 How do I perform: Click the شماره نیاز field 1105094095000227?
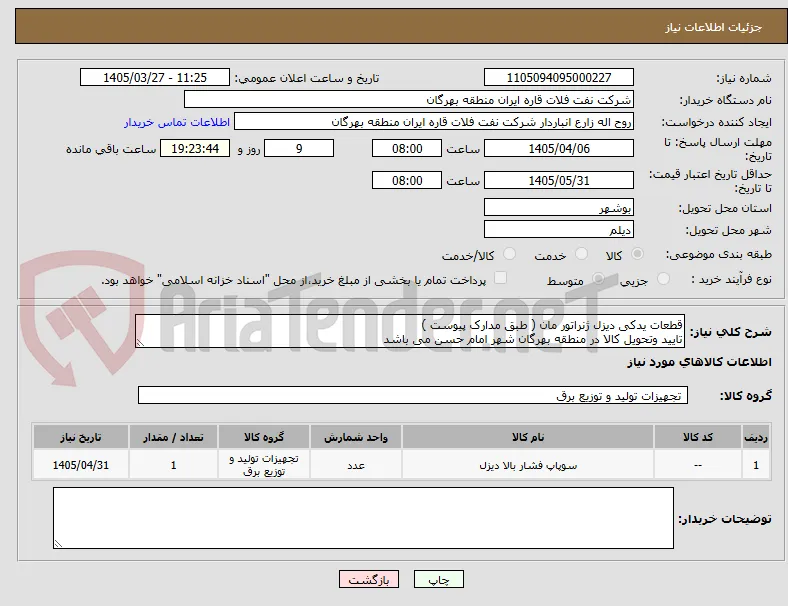pos(558,77)
